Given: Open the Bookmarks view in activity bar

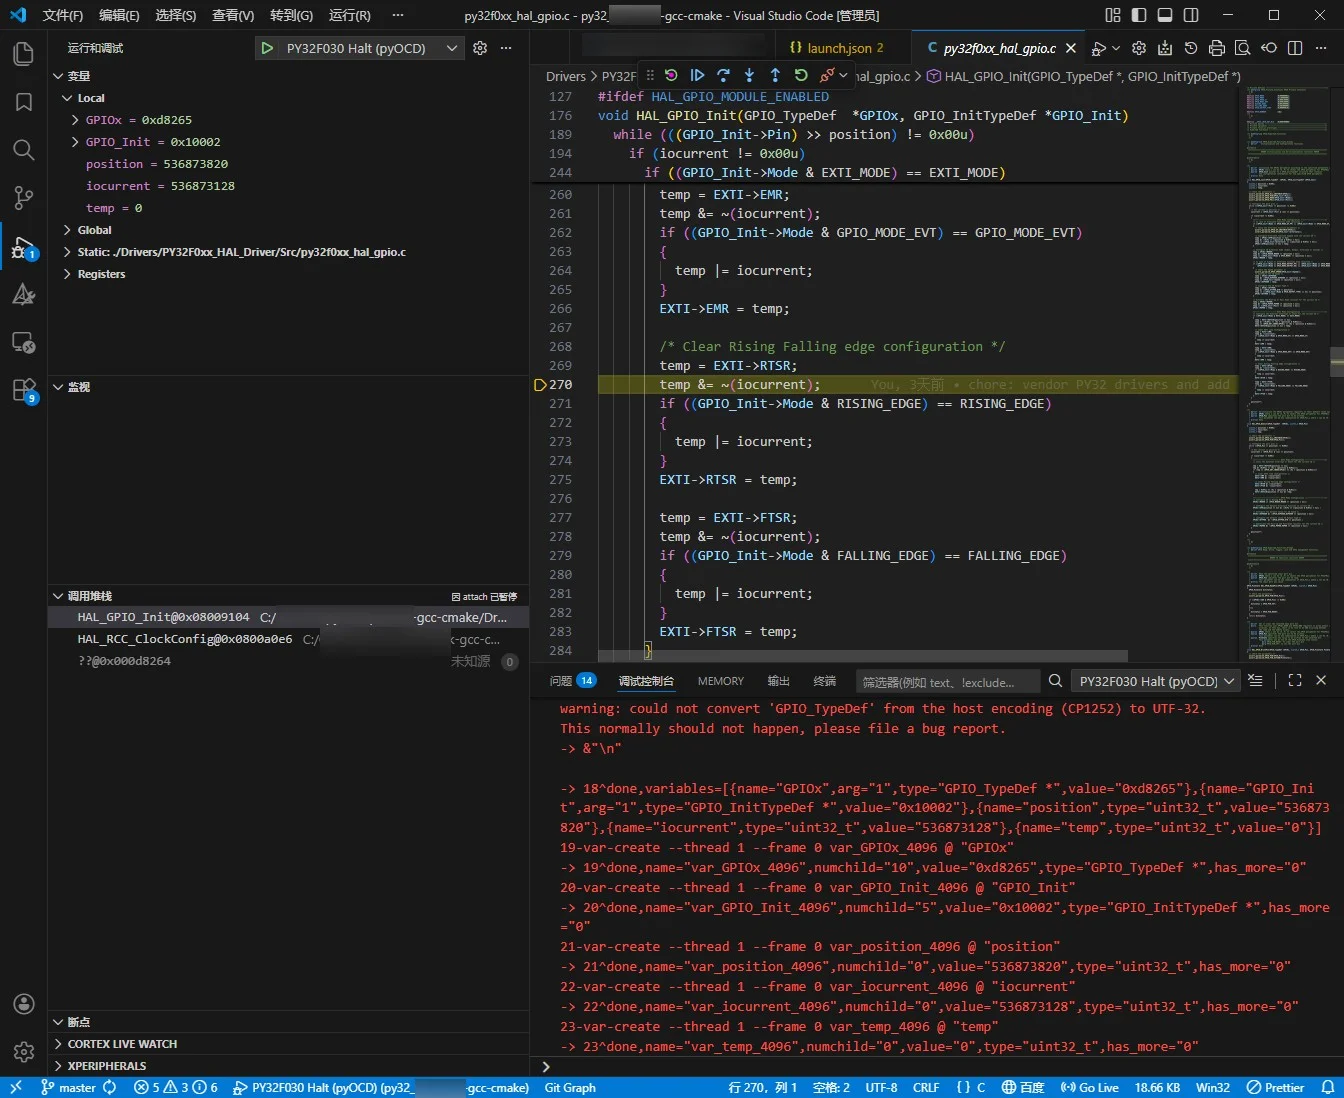Looking at the screenshot, I should 23,102.
